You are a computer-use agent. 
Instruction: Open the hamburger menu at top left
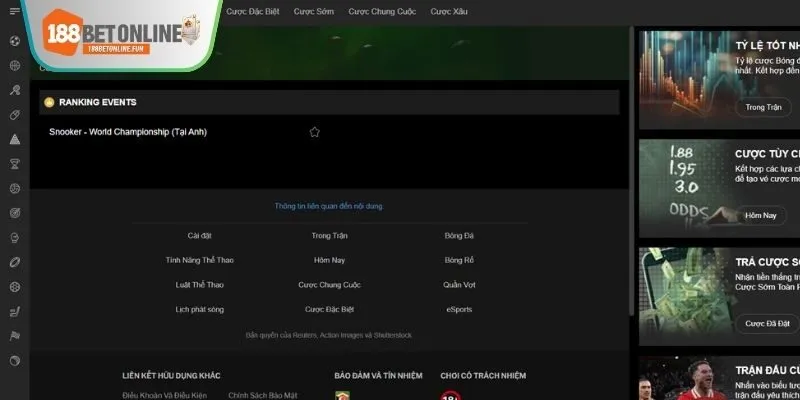(14, 11)
